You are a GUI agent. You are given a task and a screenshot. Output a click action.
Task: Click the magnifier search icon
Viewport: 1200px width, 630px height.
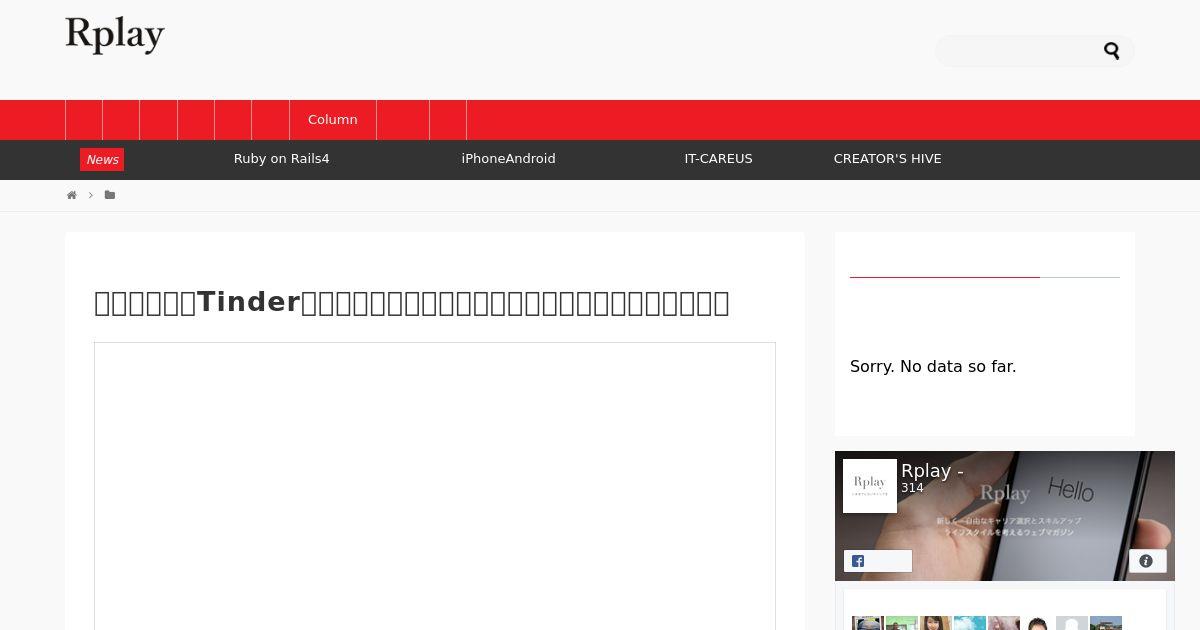point(1111,51)
